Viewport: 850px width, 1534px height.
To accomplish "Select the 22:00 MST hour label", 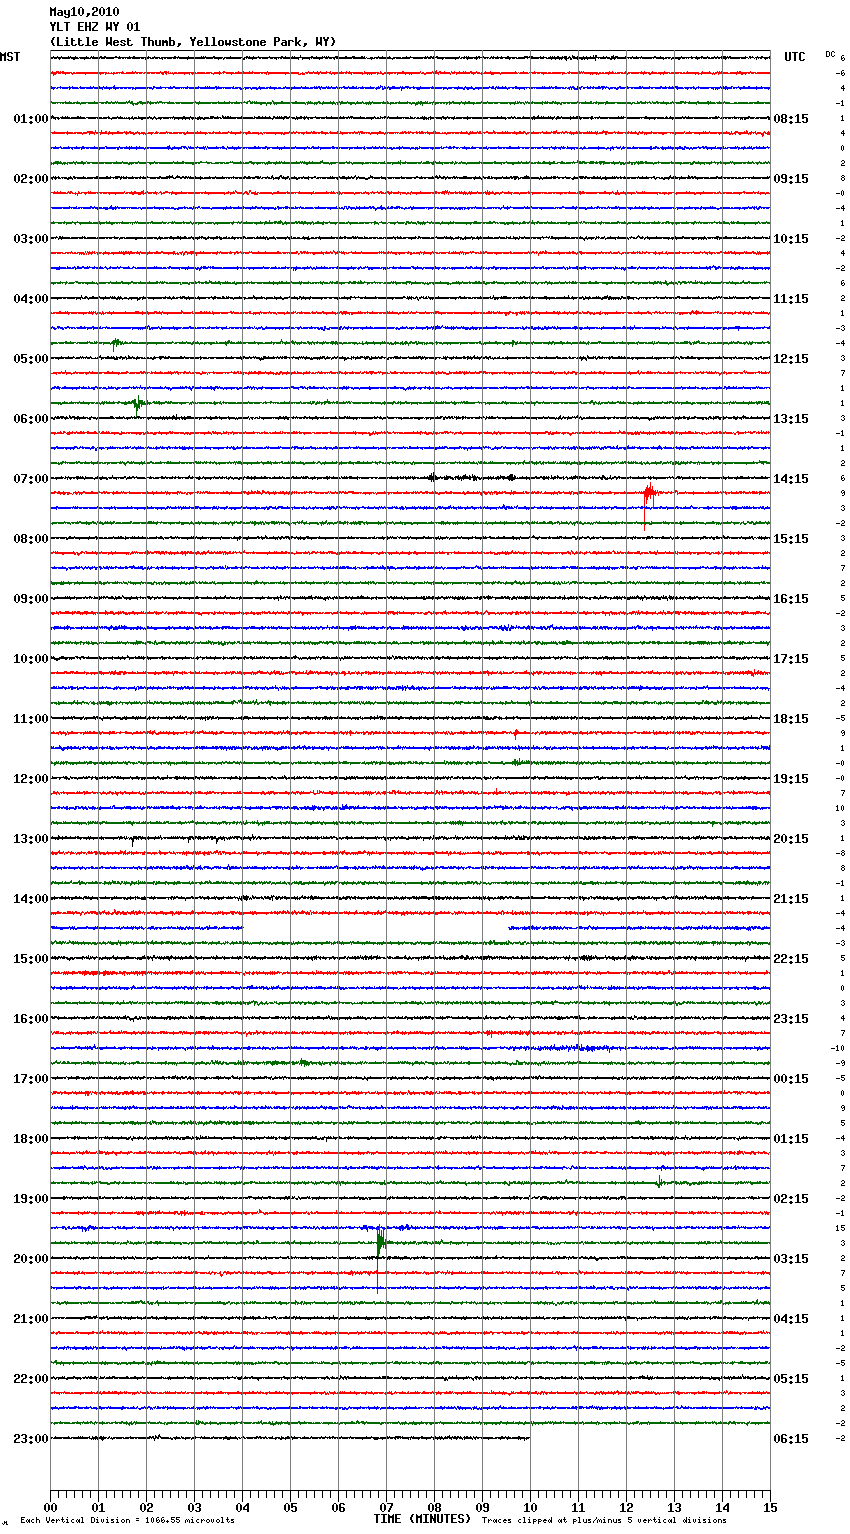I will click(31, 1379).
